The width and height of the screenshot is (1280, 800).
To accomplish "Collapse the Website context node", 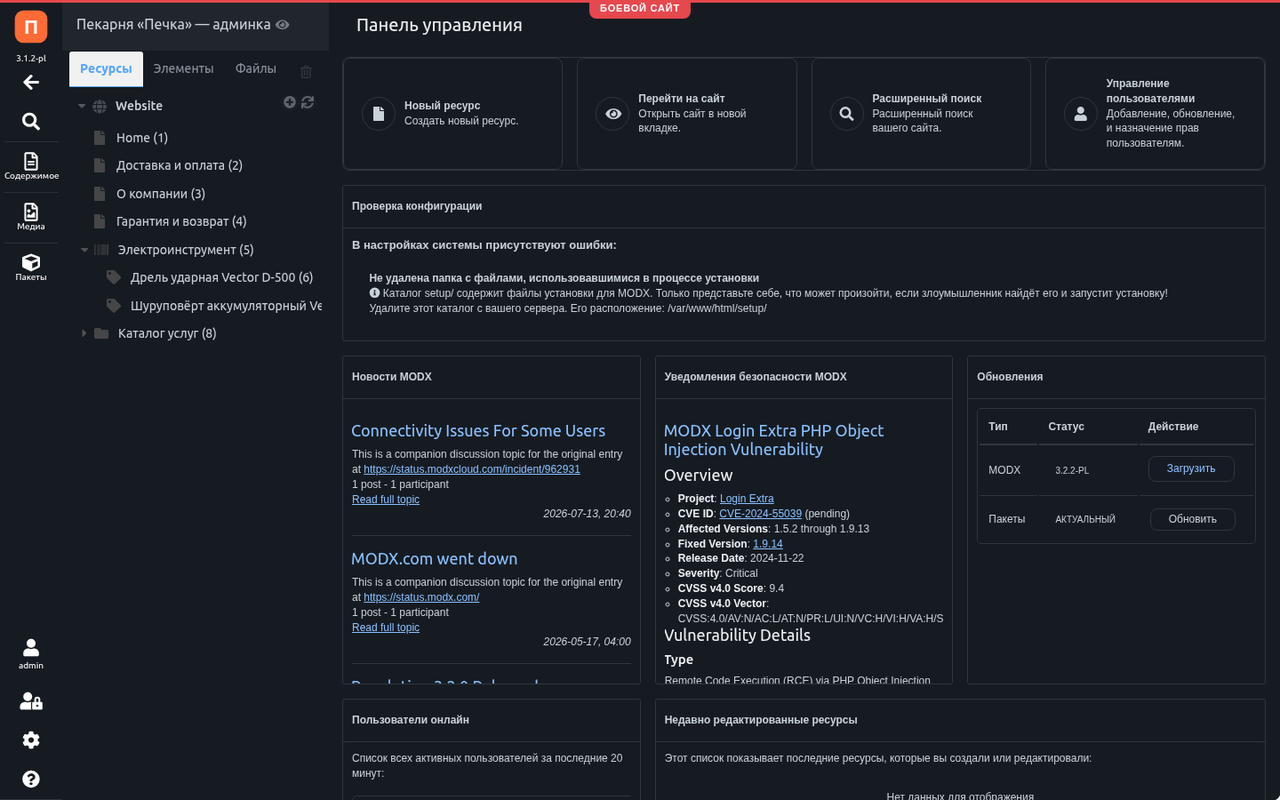I will tap(82, 106).
